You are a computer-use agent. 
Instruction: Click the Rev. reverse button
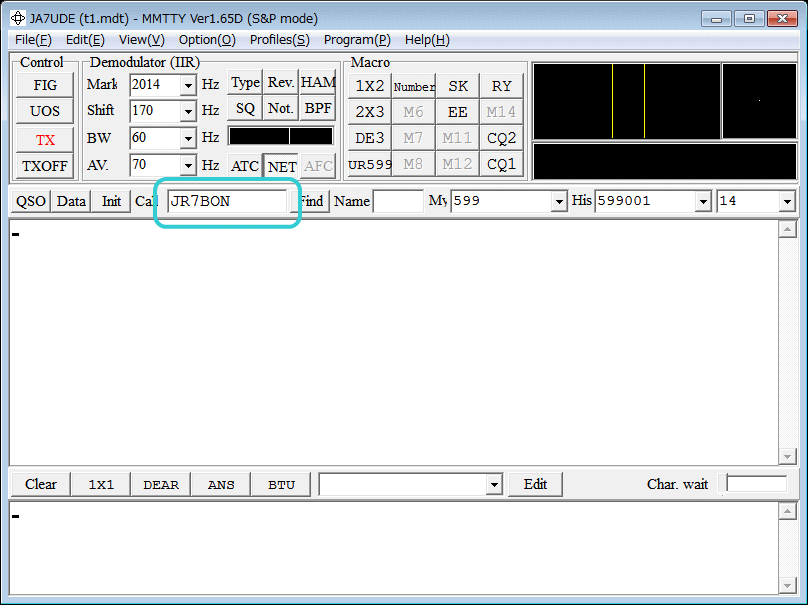(x=281, y=83)
